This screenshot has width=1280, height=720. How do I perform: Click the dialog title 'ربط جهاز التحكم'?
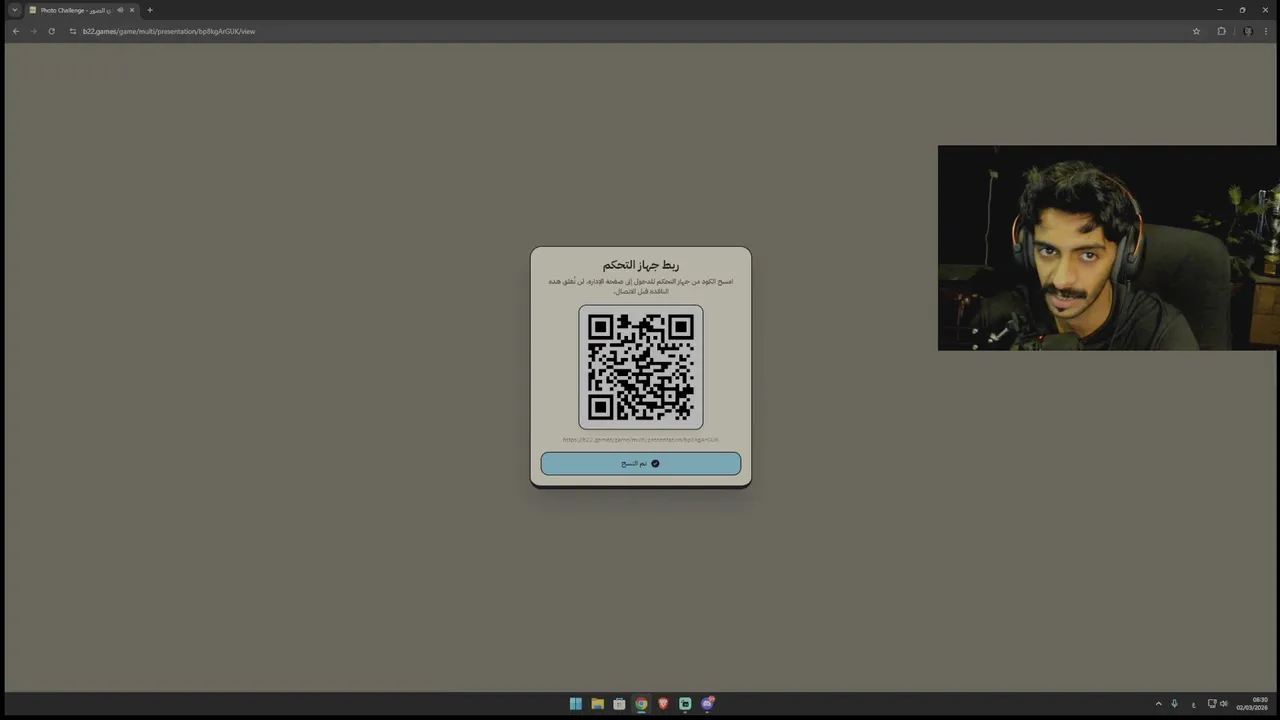[x=641, y=265]
